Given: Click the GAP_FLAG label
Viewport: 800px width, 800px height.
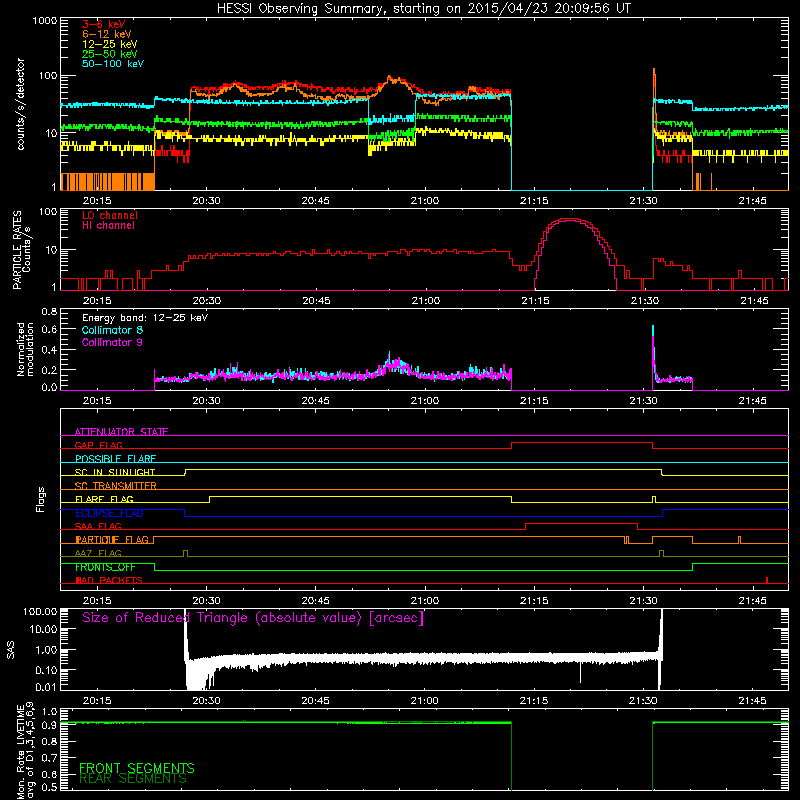Looking at the screenshot, I should (98, 445).
